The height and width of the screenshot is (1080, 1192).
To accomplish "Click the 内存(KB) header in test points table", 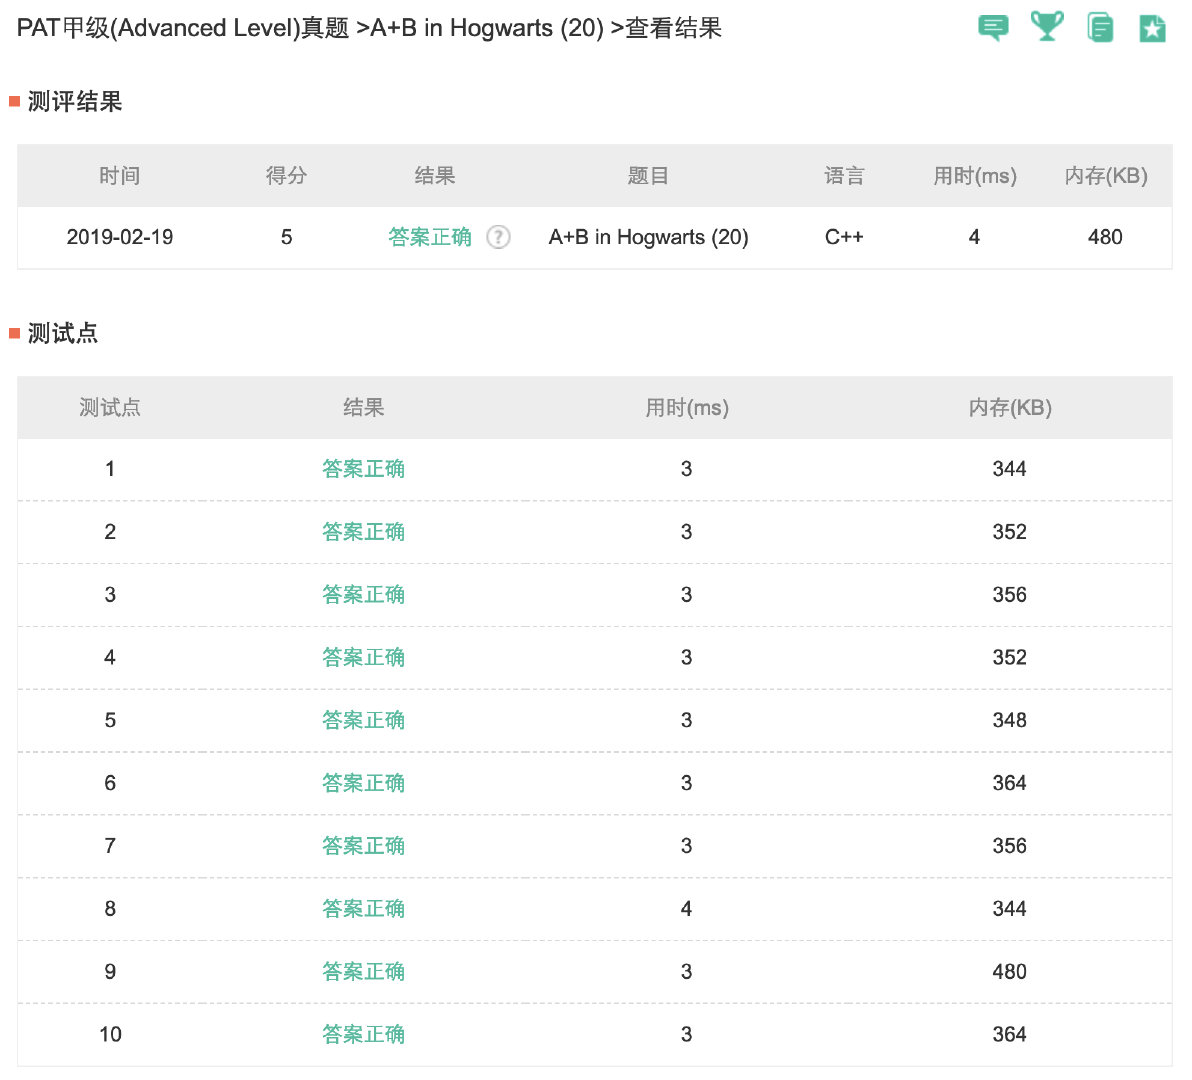I will tap(1010, 407).
